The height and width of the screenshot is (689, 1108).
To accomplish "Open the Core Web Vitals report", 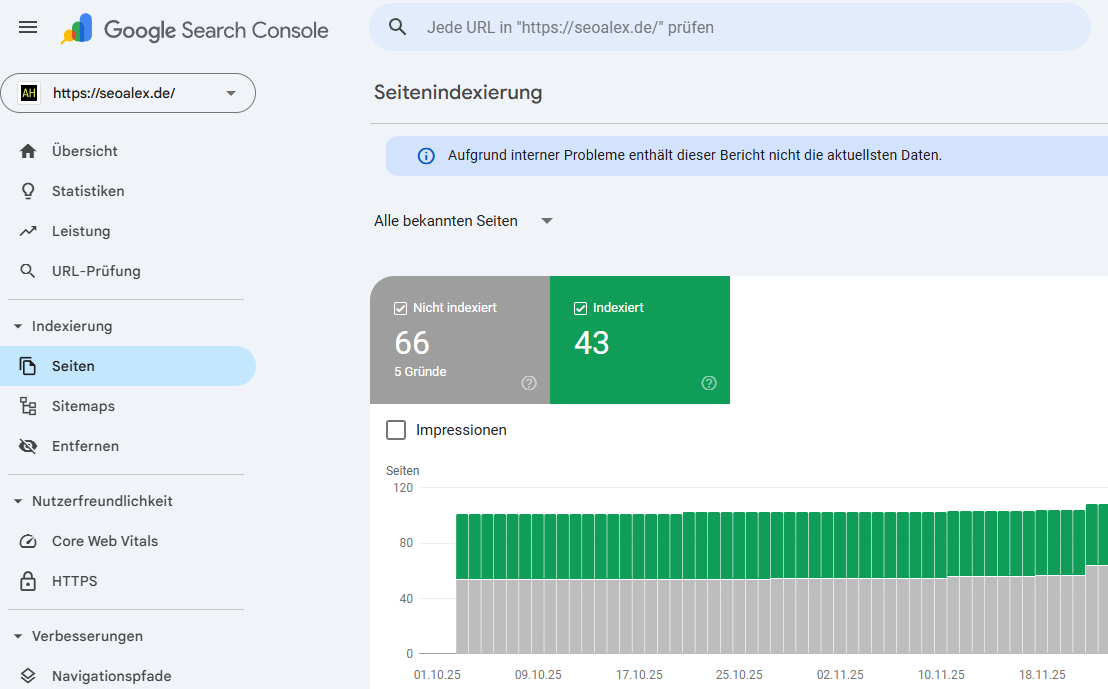I will tap(105, 540).
